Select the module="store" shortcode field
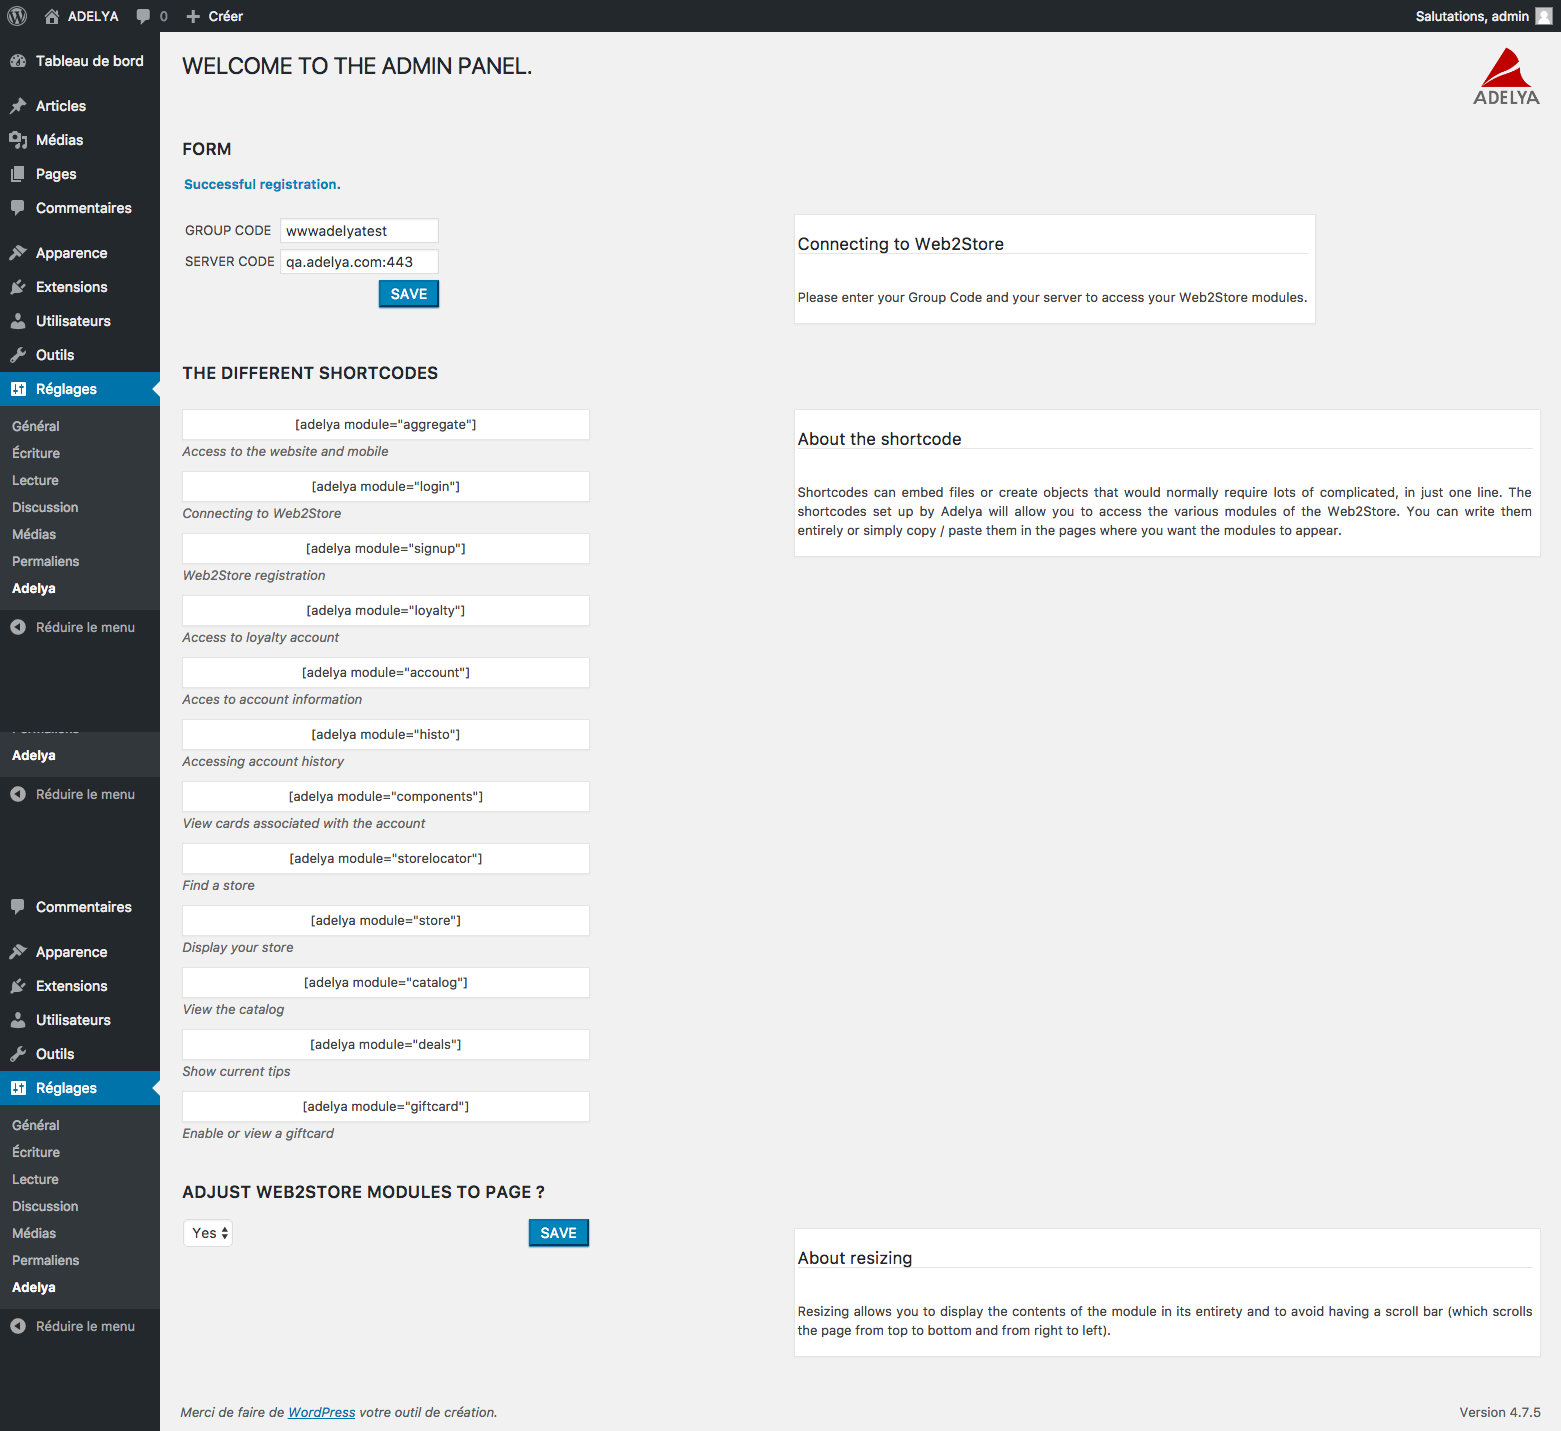1561x1431 pixels. point(386,920)
